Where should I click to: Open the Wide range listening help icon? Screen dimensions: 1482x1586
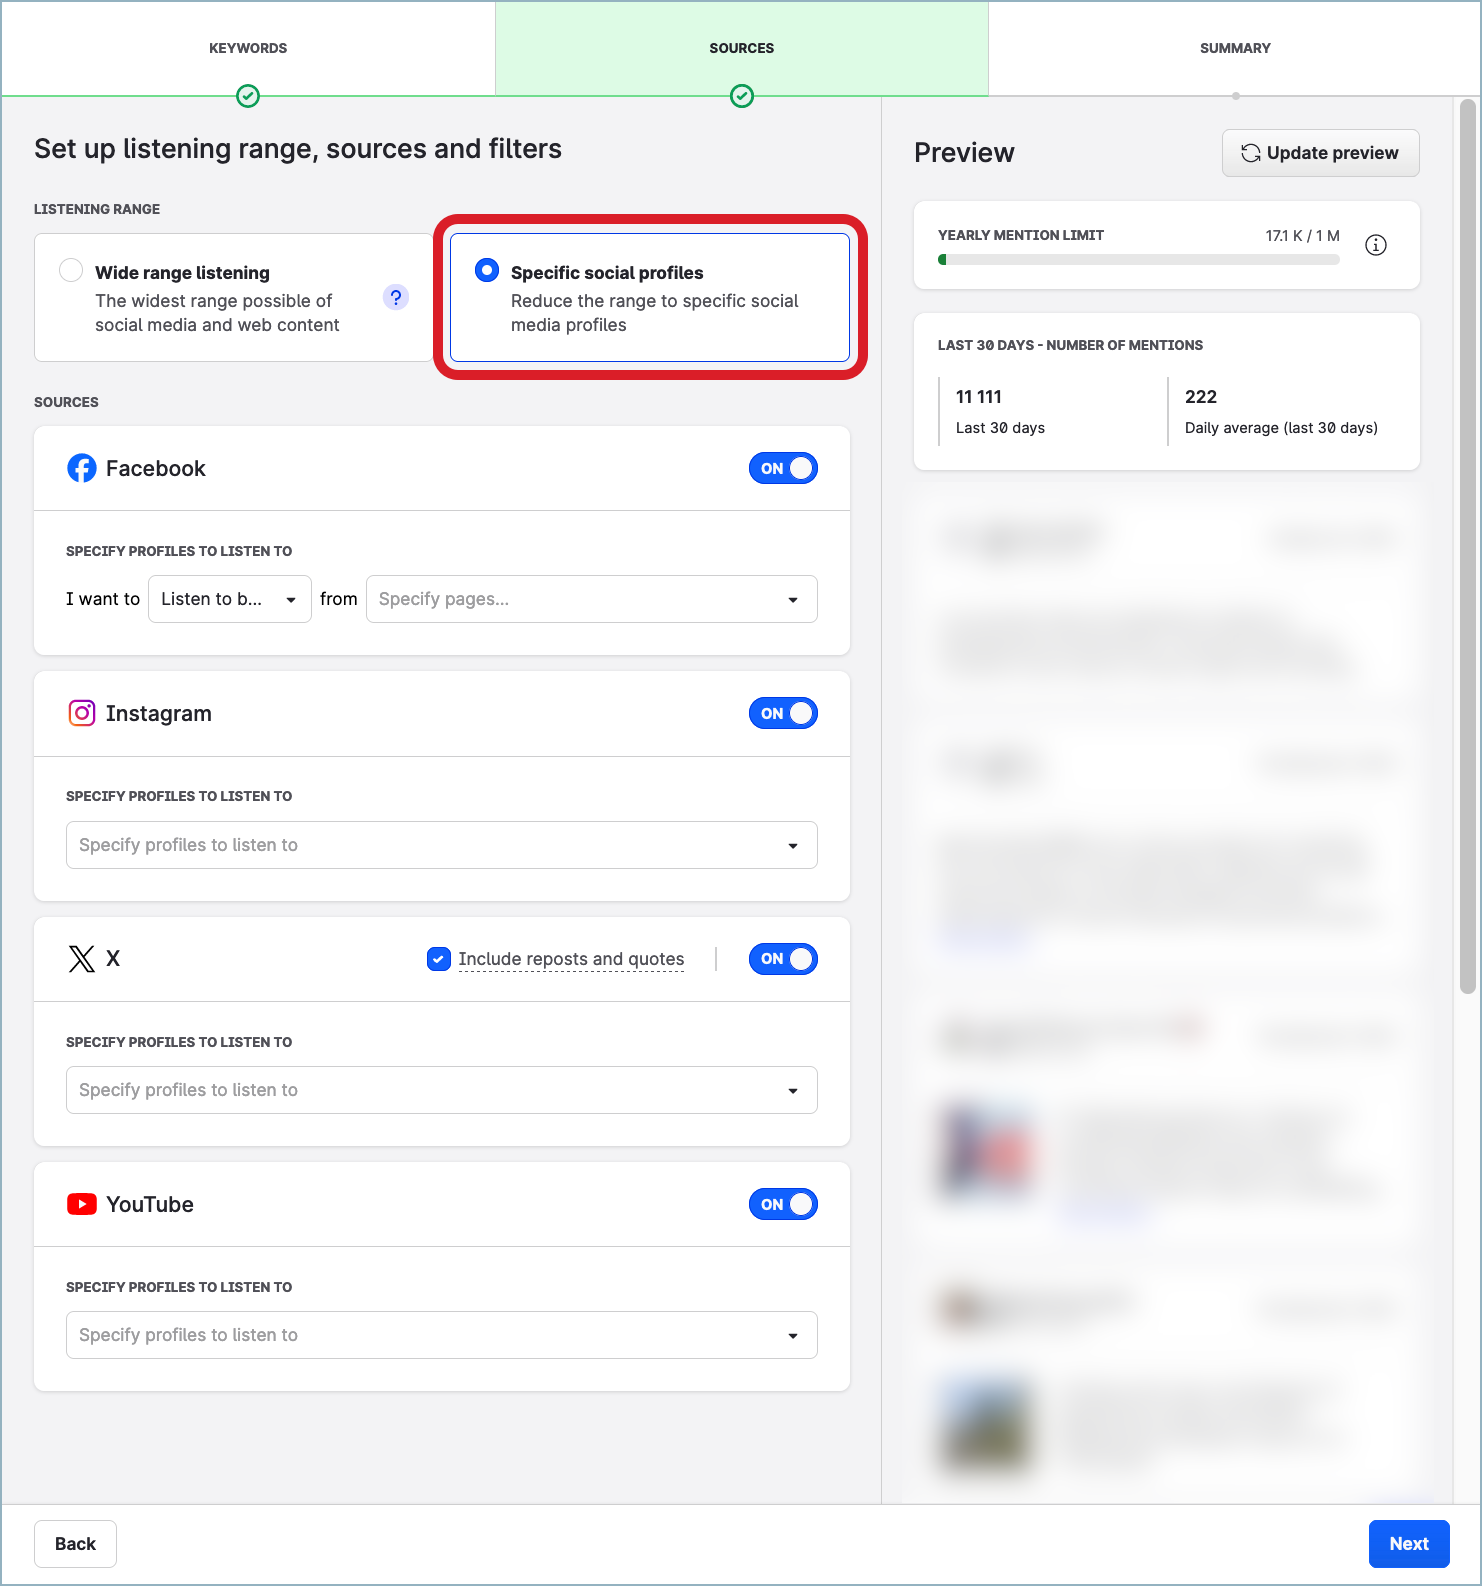[x=396, y=297]
